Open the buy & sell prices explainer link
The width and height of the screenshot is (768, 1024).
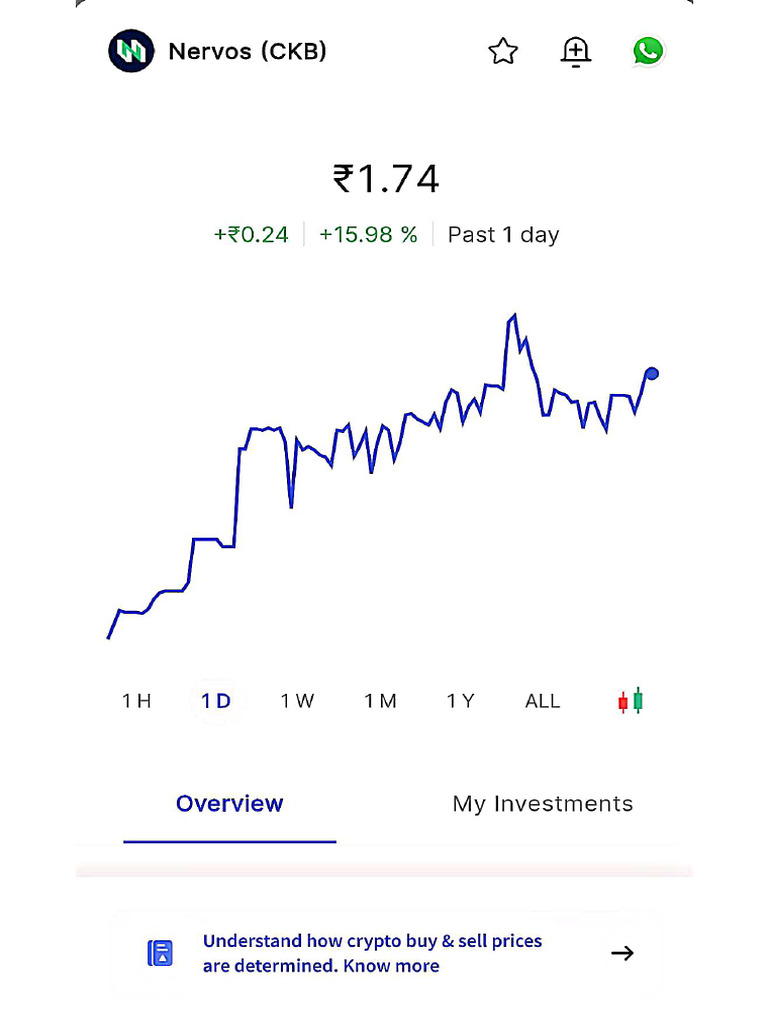coord(372,953)
